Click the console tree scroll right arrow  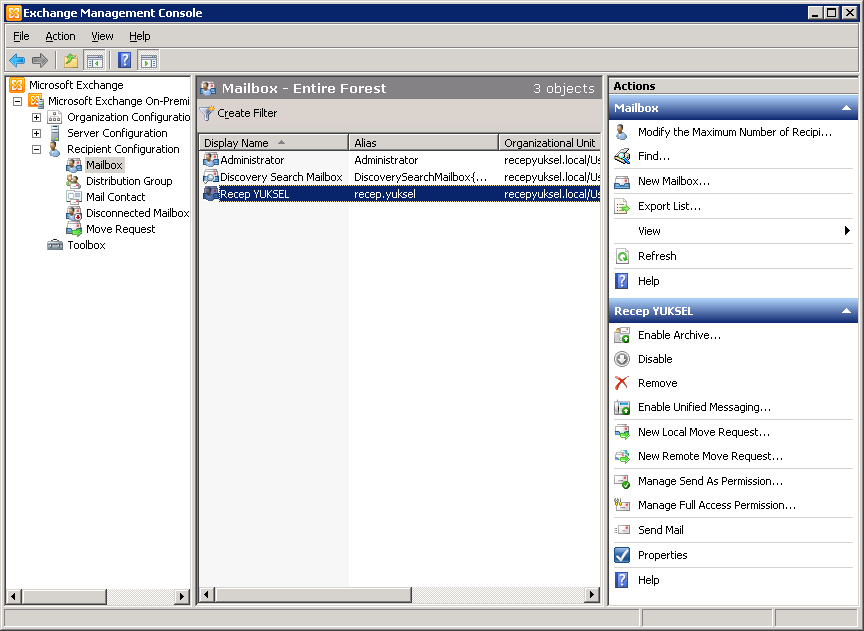point(181,596)
